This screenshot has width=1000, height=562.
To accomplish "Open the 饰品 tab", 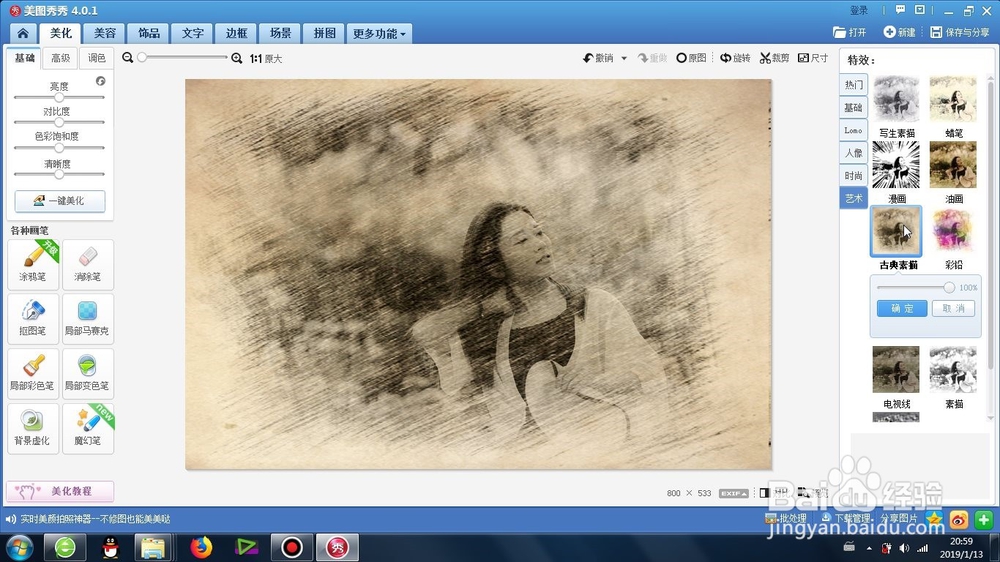I will pyautogui.click(x=149, y=33).
